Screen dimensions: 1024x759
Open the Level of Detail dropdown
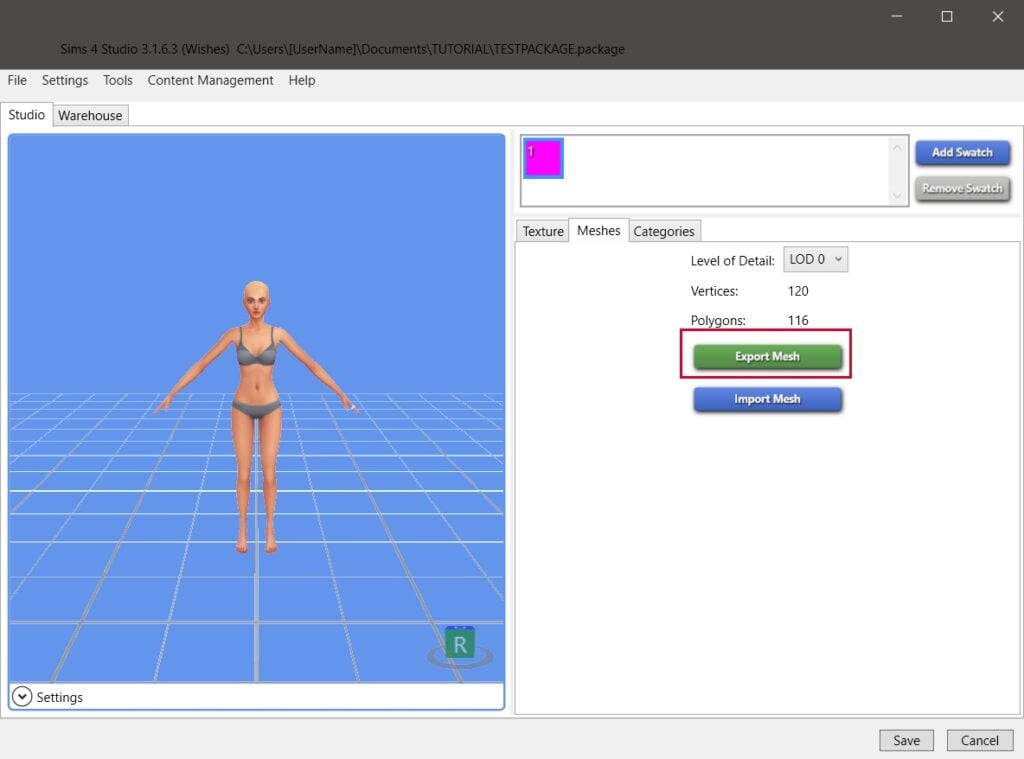(x=815, y=260)
